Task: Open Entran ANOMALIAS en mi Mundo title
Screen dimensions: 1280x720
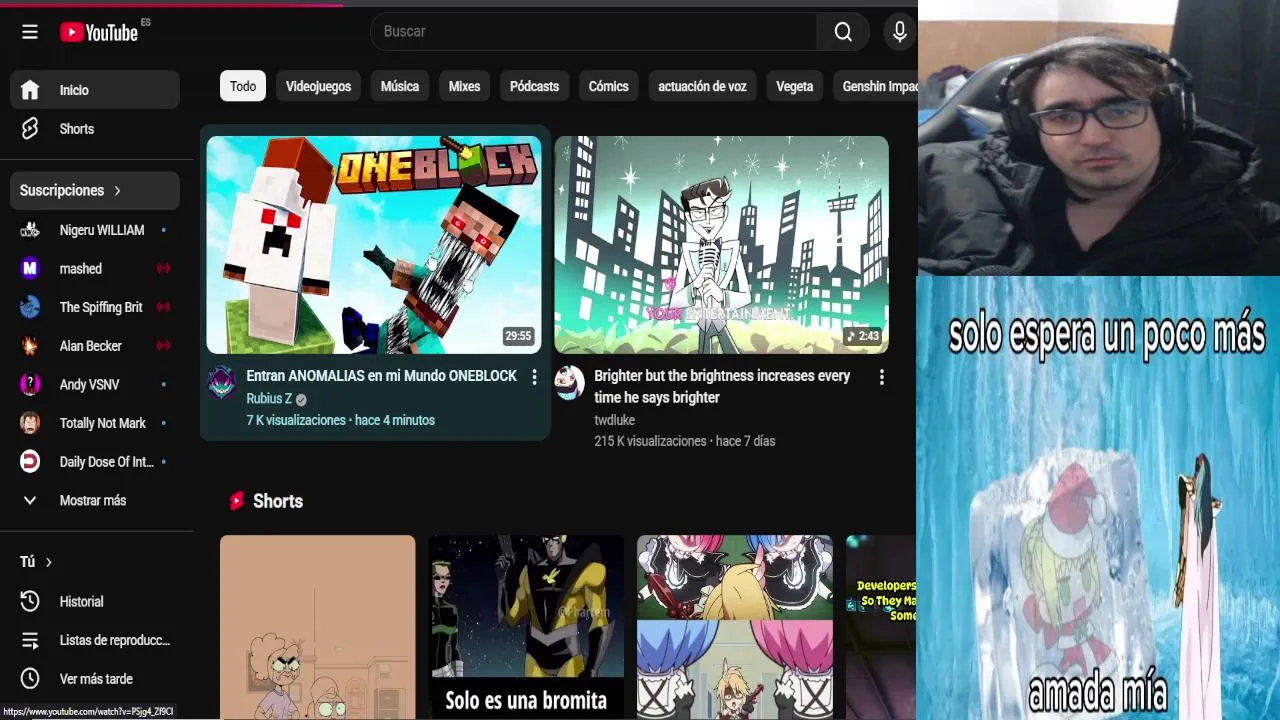Action: point(382,376)
